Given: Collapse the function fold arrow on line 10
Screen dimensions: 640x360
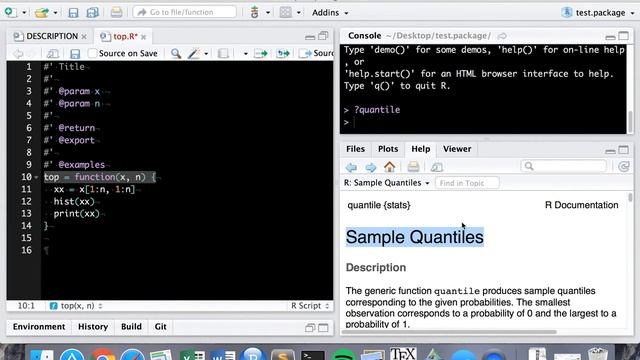Looking at the screenshot, I should [36, 177].
